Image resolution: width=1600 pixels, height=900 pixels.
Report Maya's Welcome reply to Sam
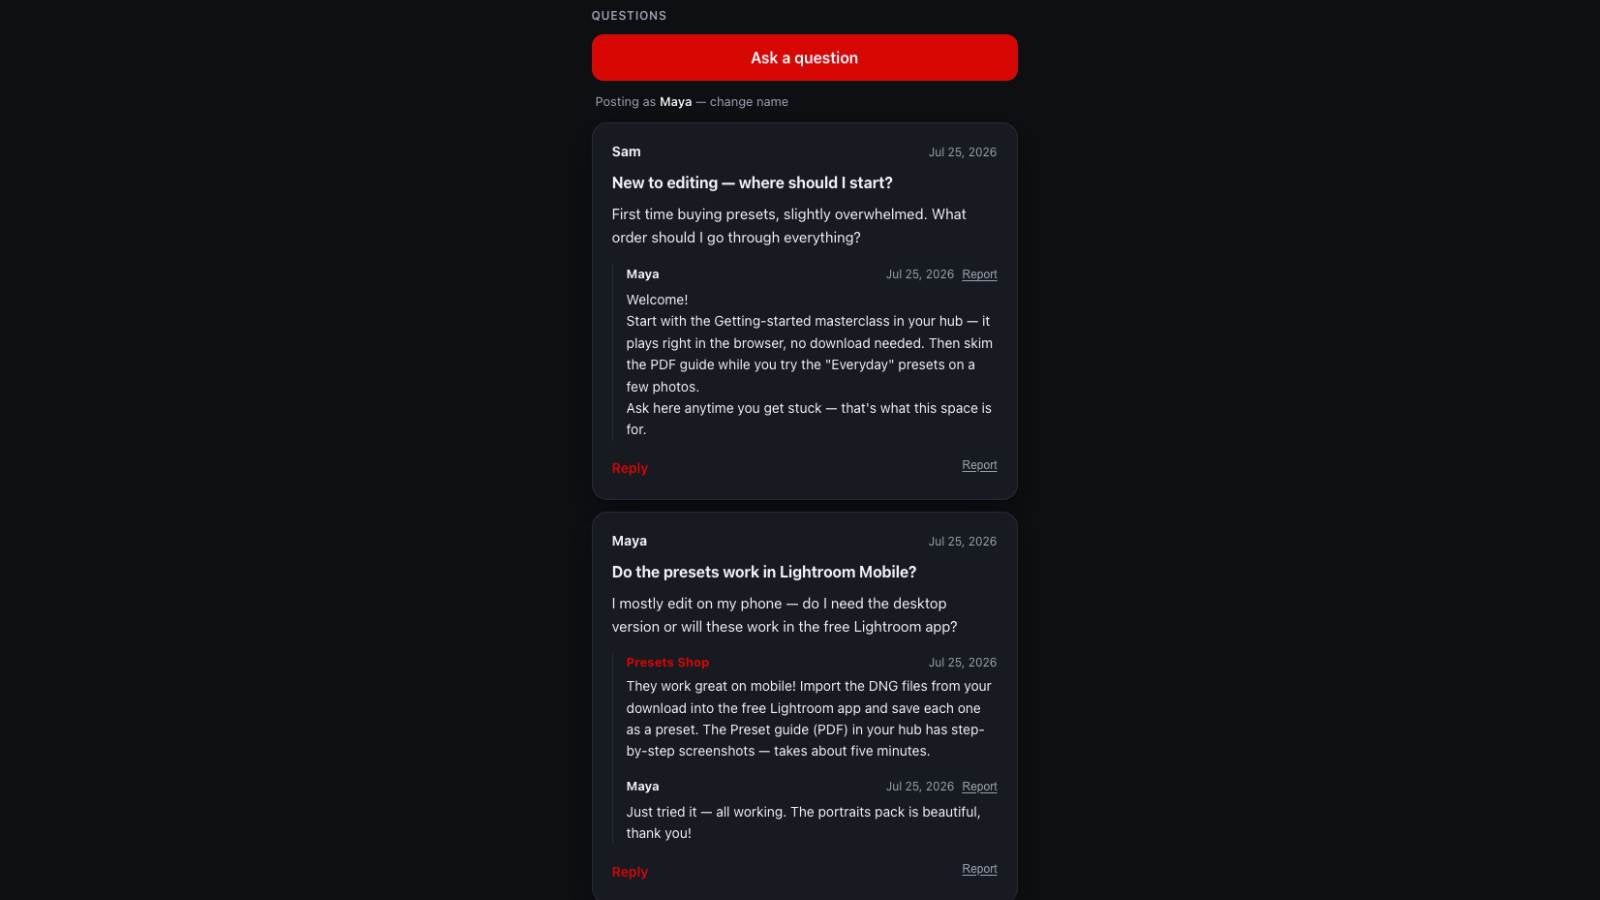979,274
